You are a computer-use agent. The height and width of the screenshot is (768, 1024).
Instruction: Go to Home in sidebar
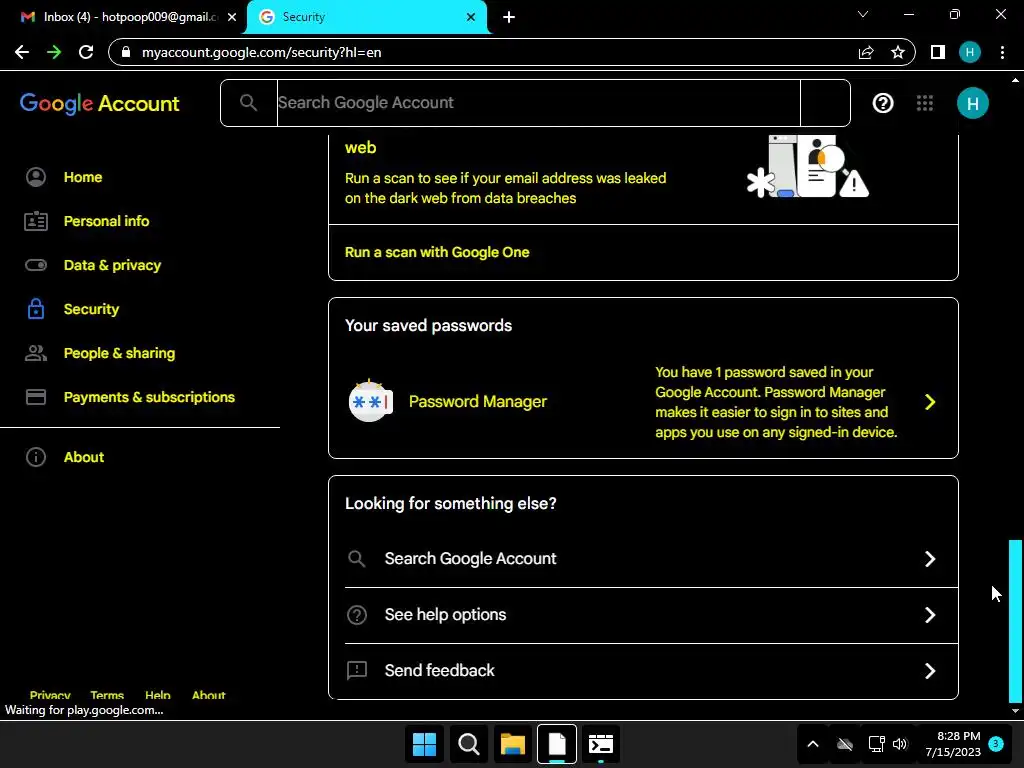pos(83,177)
